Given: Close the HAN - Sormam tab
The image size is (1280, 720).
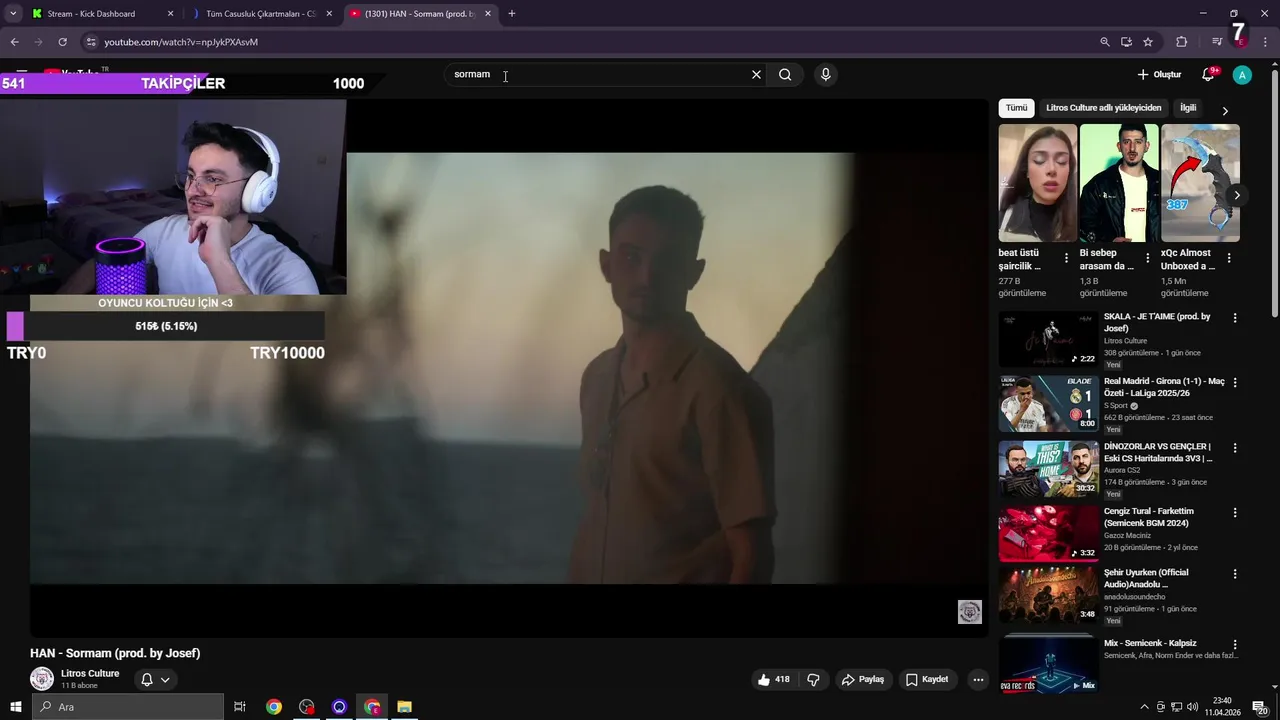Looking at the screenshot, I should point(488,14).
